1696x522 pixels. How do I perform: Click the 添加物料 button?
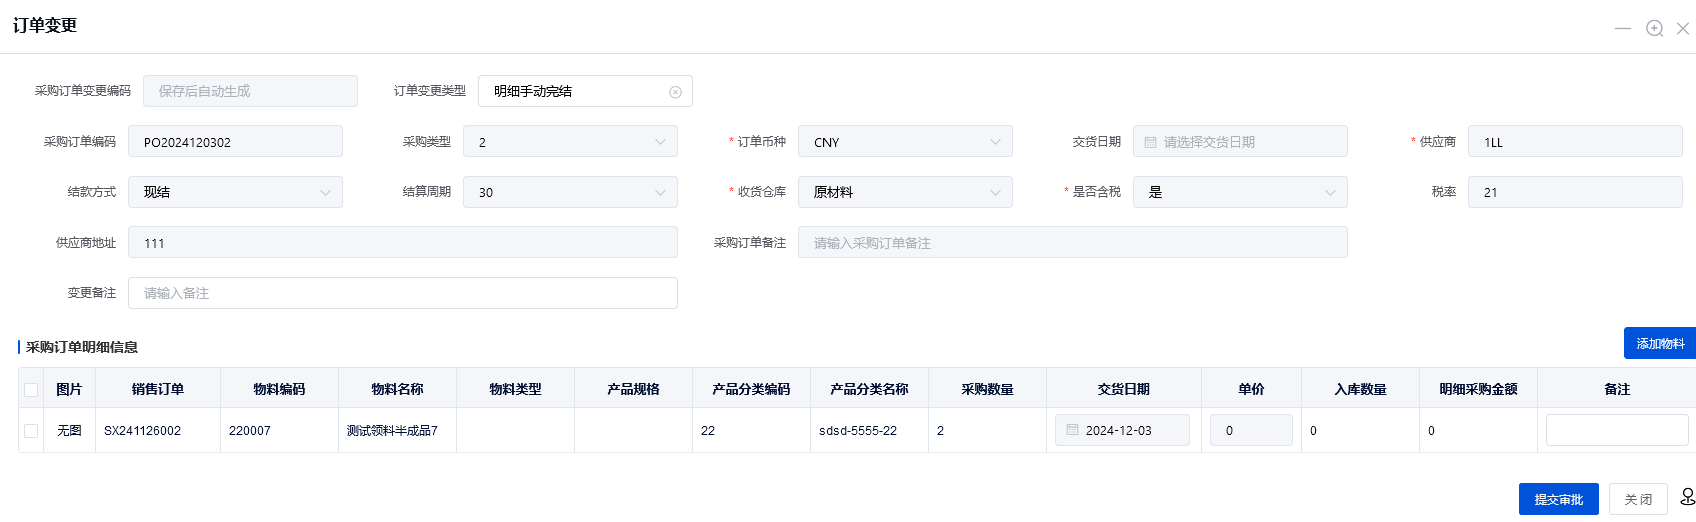click(x=1659, y=343)
